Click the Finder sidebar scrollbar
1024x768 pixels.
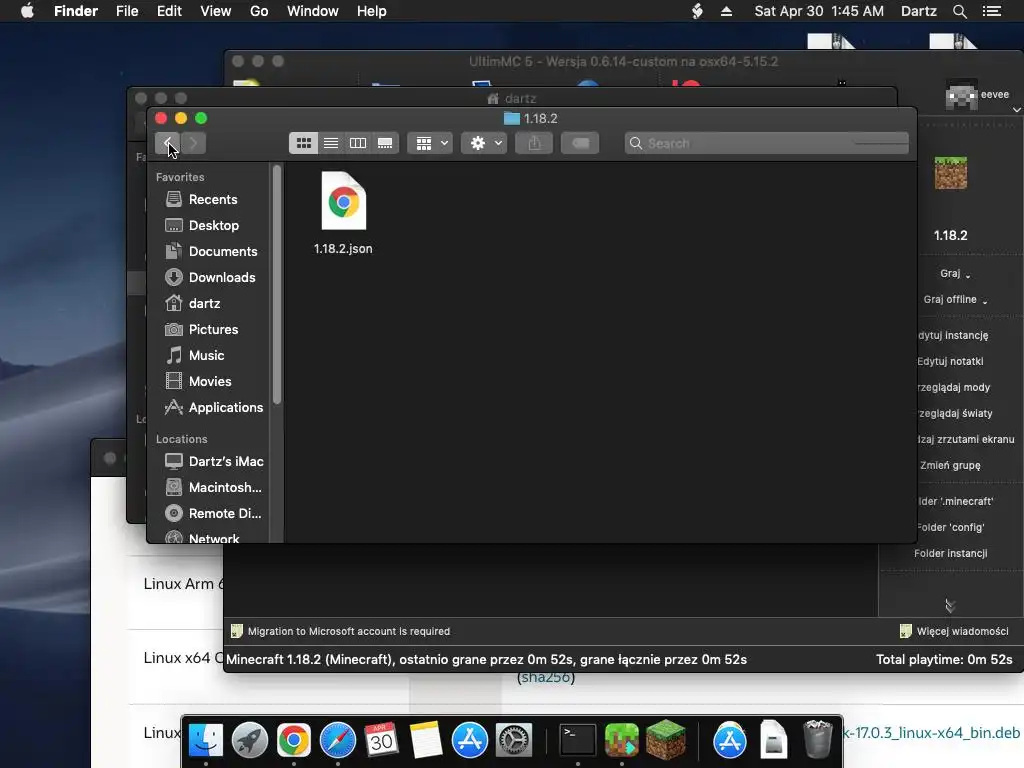pos(277,285)
